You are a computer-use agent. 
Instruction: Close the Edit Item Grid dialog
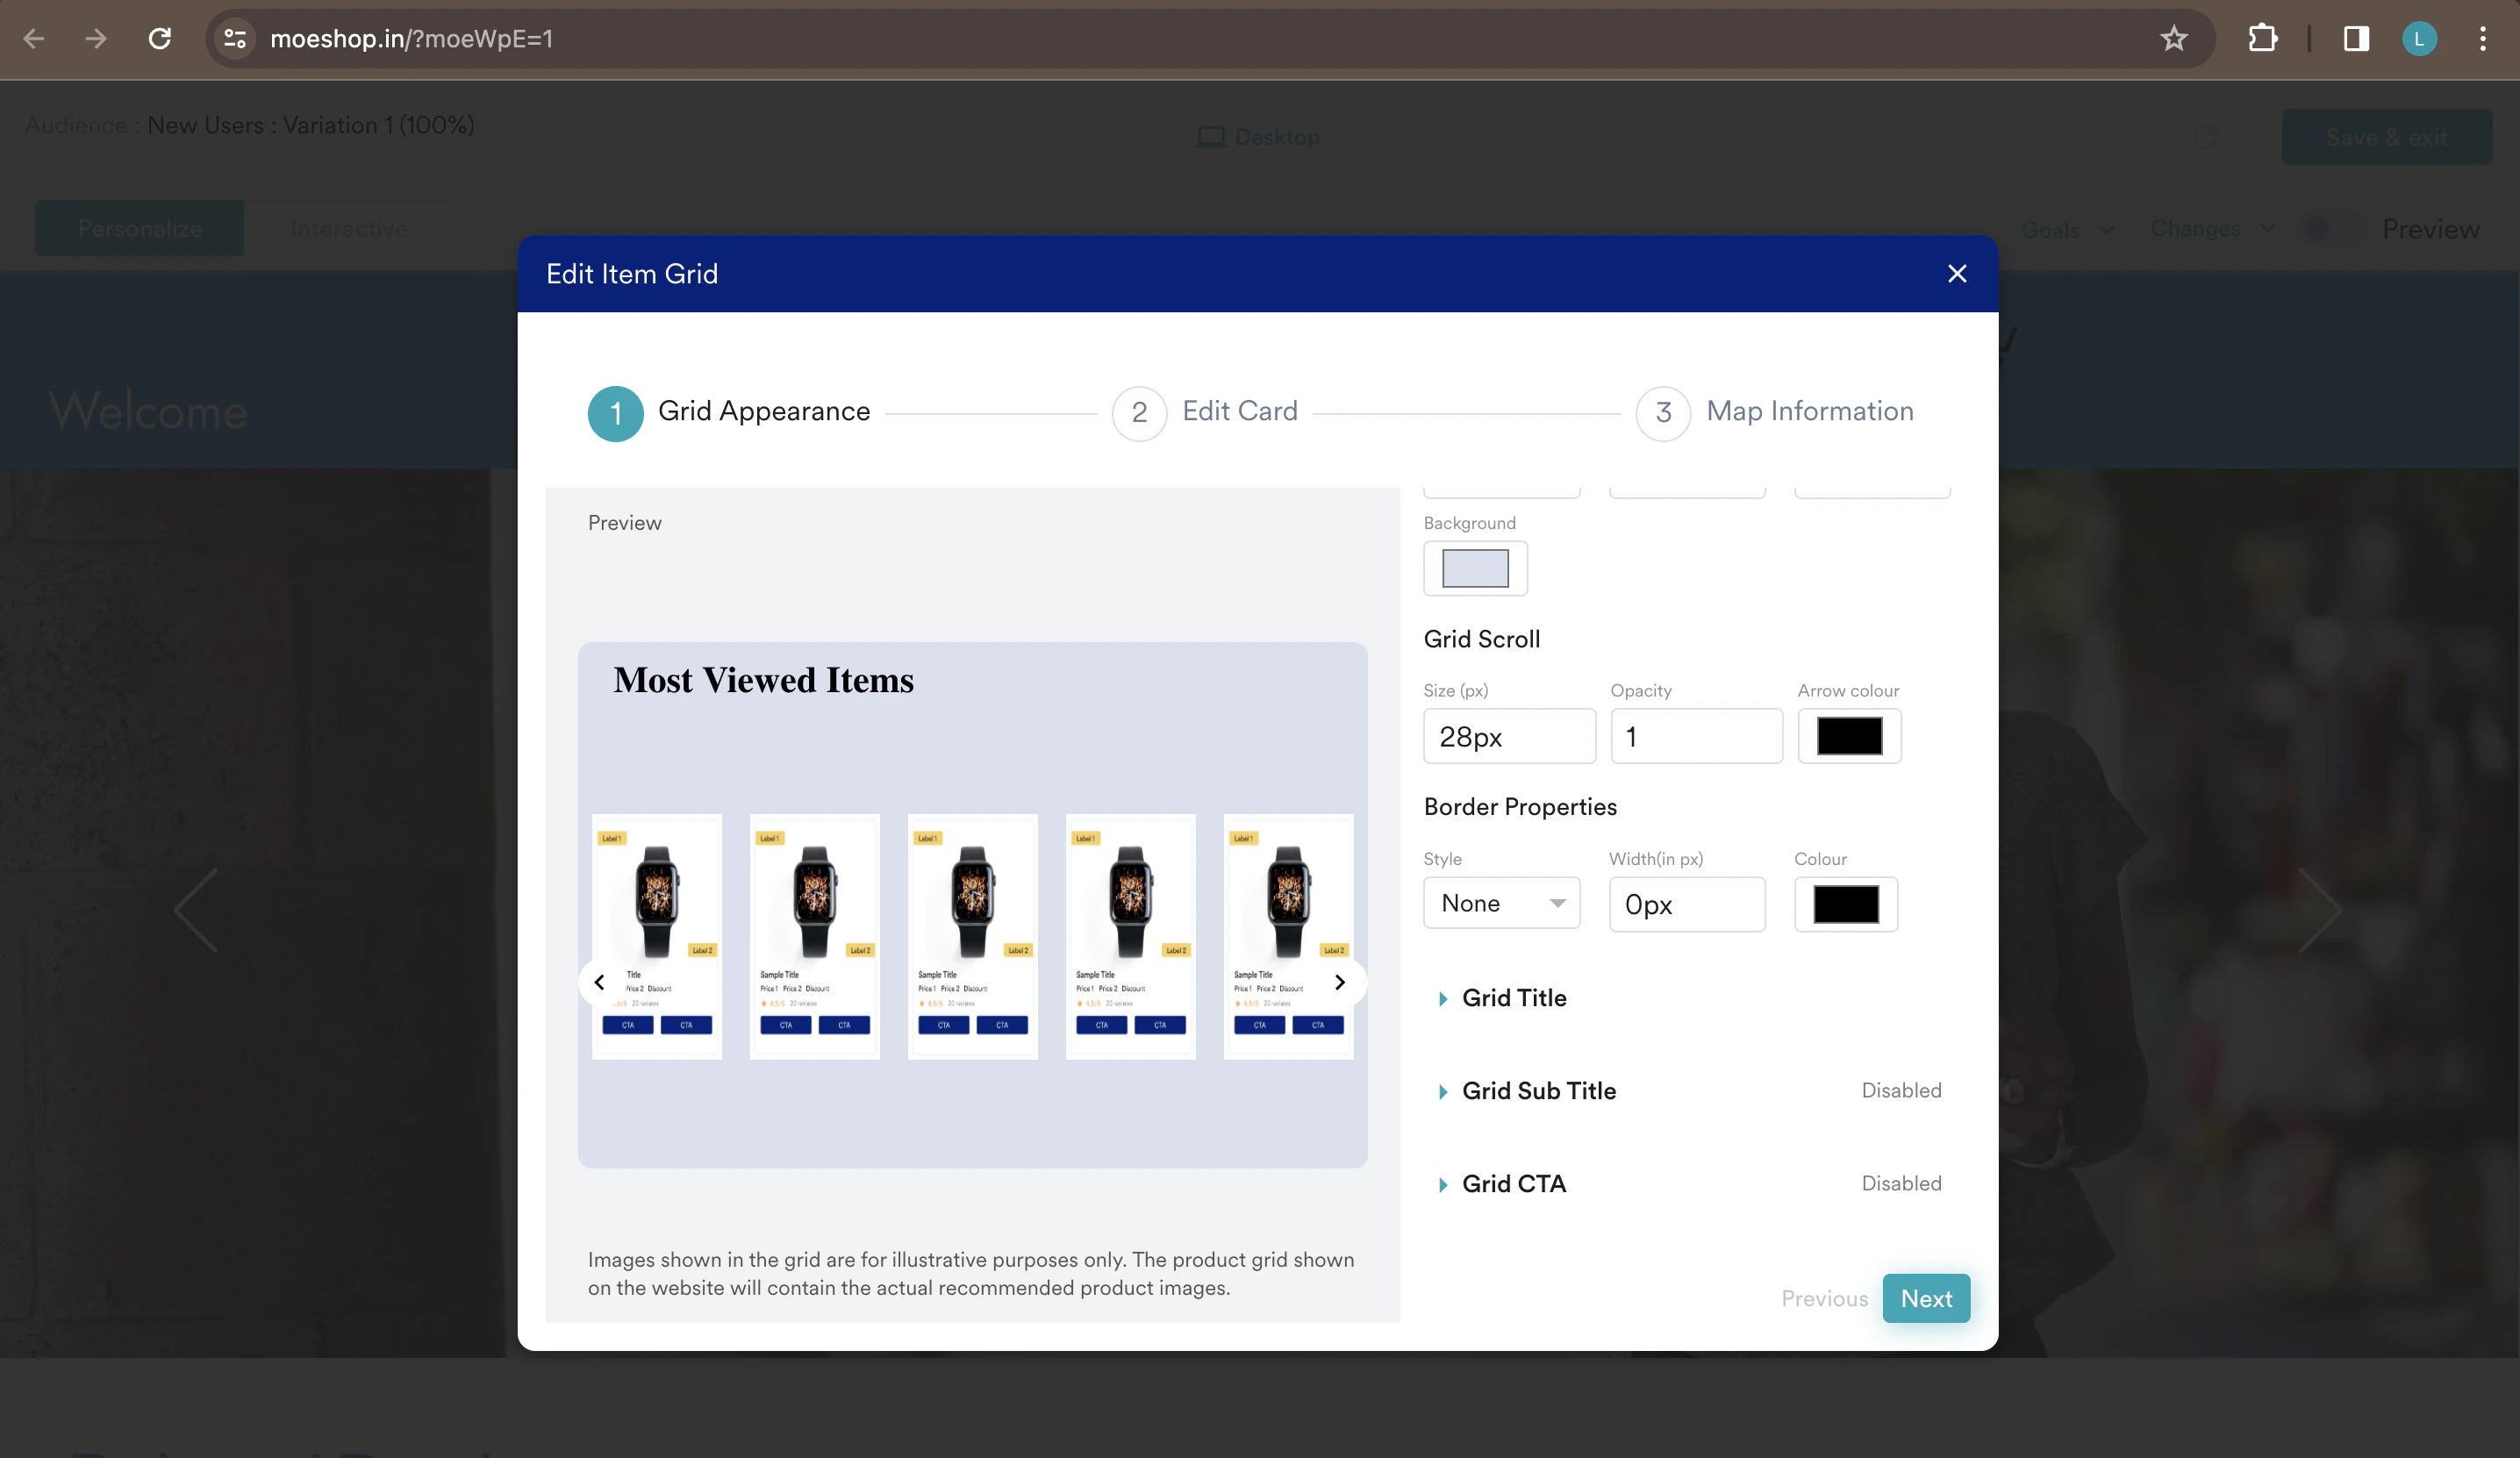1956,274
